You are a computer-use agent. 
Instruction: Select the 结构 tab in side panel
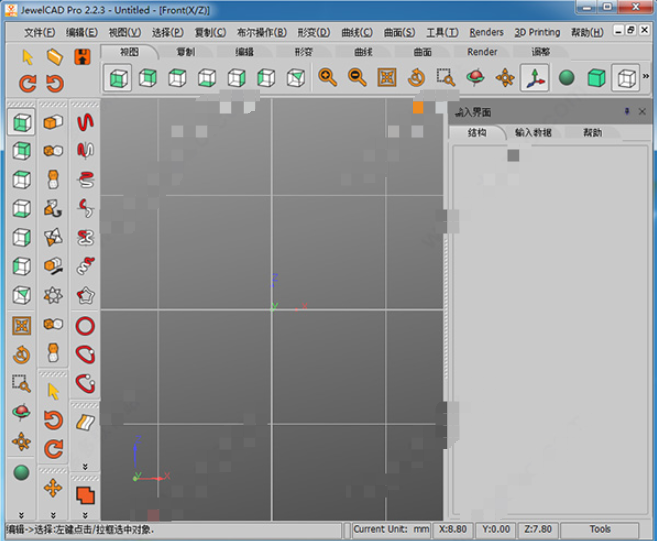[x=477, y=133]
